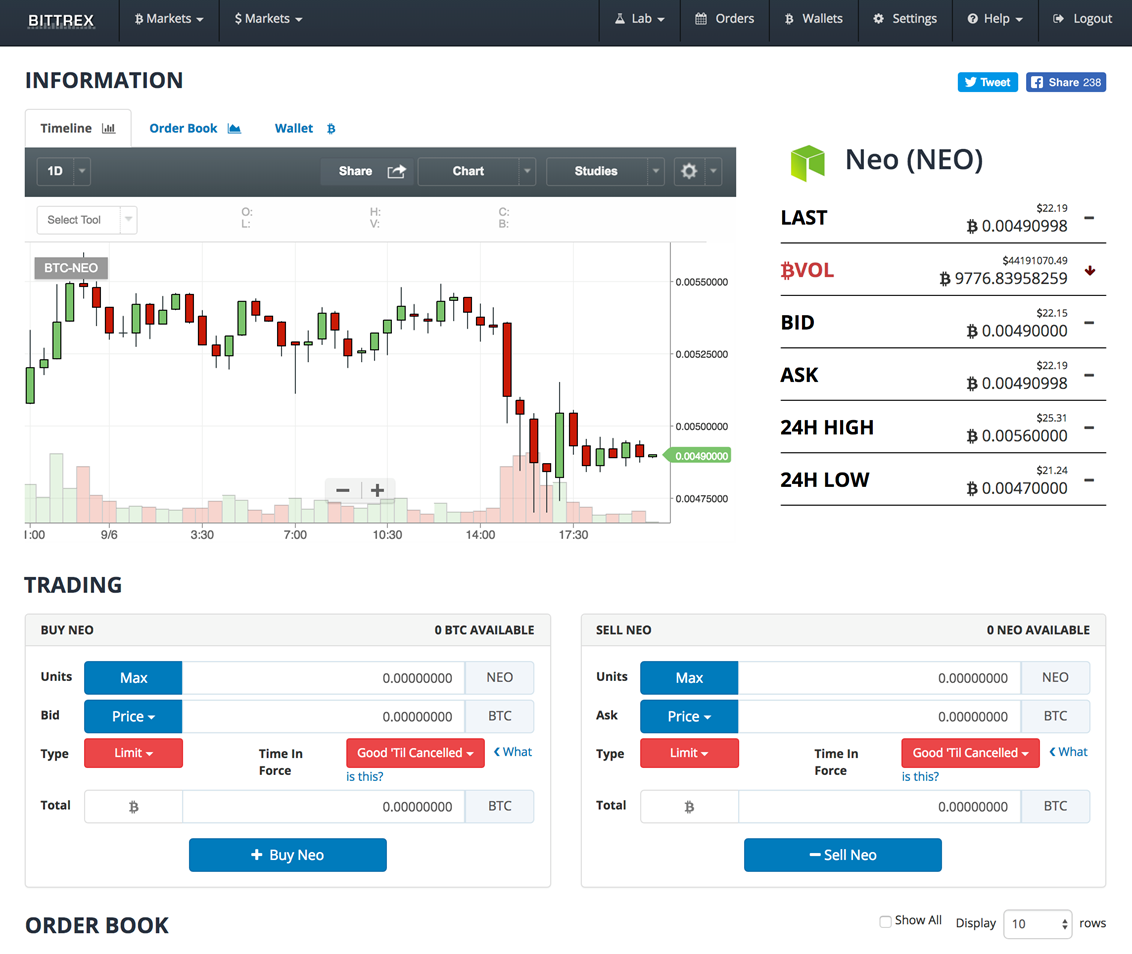
Task: Click the Tweet button
Action: tap(988, 82)
